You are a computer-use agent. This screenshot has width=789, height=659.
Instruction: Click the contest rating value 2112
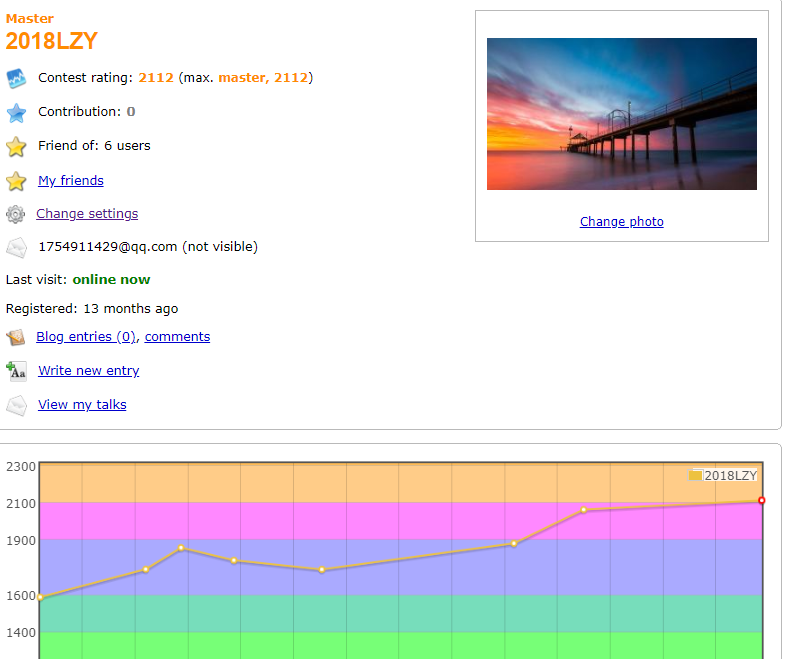coord(156,77)
